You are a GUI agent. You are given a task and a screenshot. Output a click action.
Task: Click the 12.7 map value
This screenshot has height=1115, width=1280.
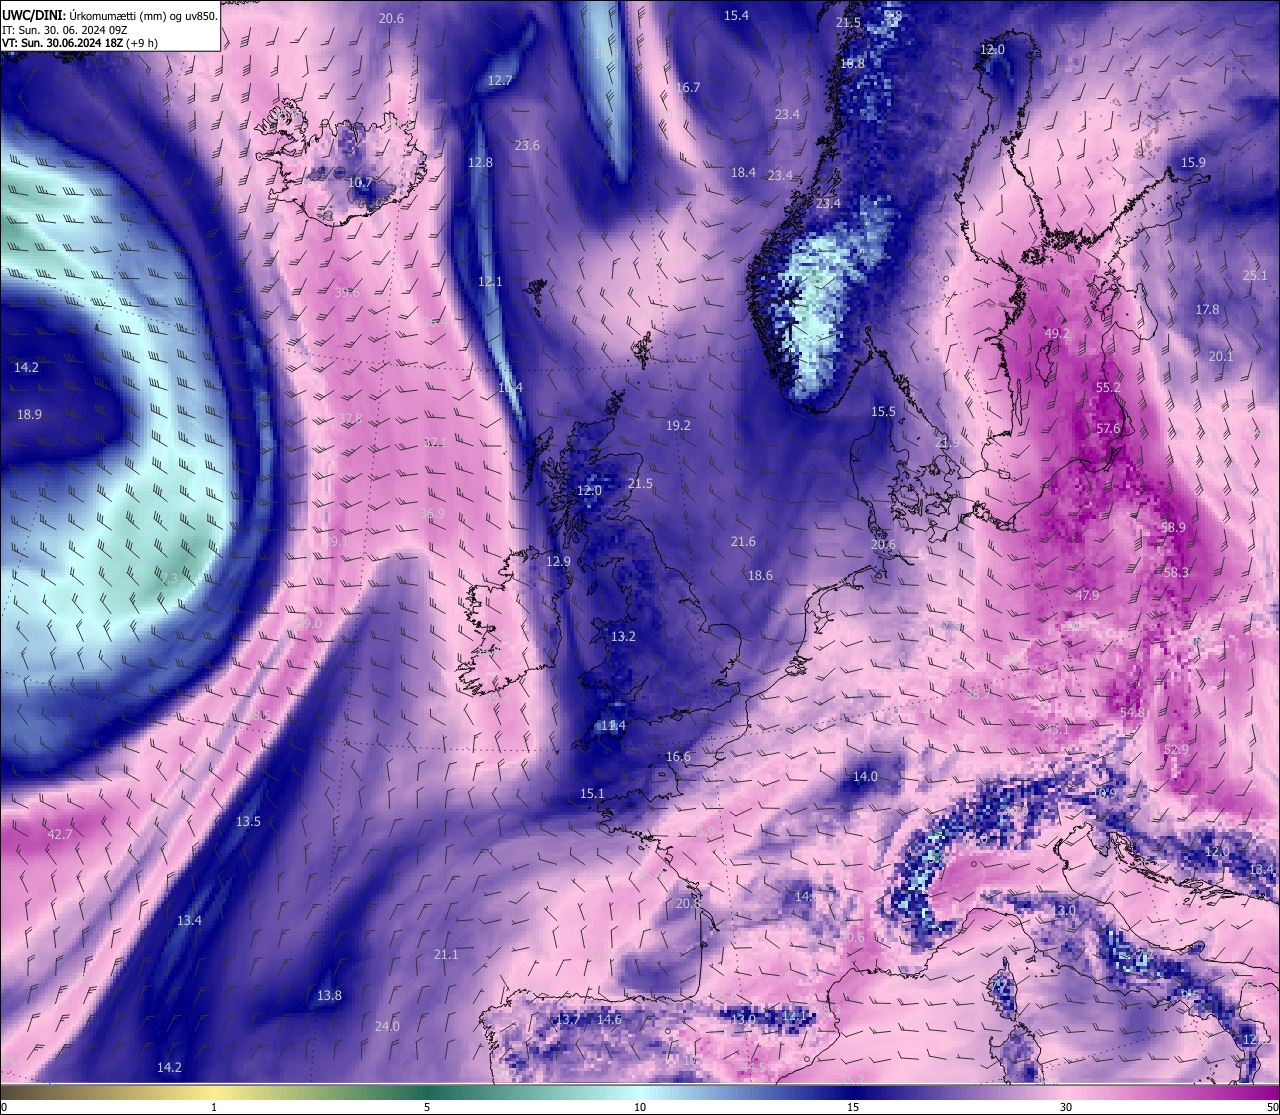point(499,80)
